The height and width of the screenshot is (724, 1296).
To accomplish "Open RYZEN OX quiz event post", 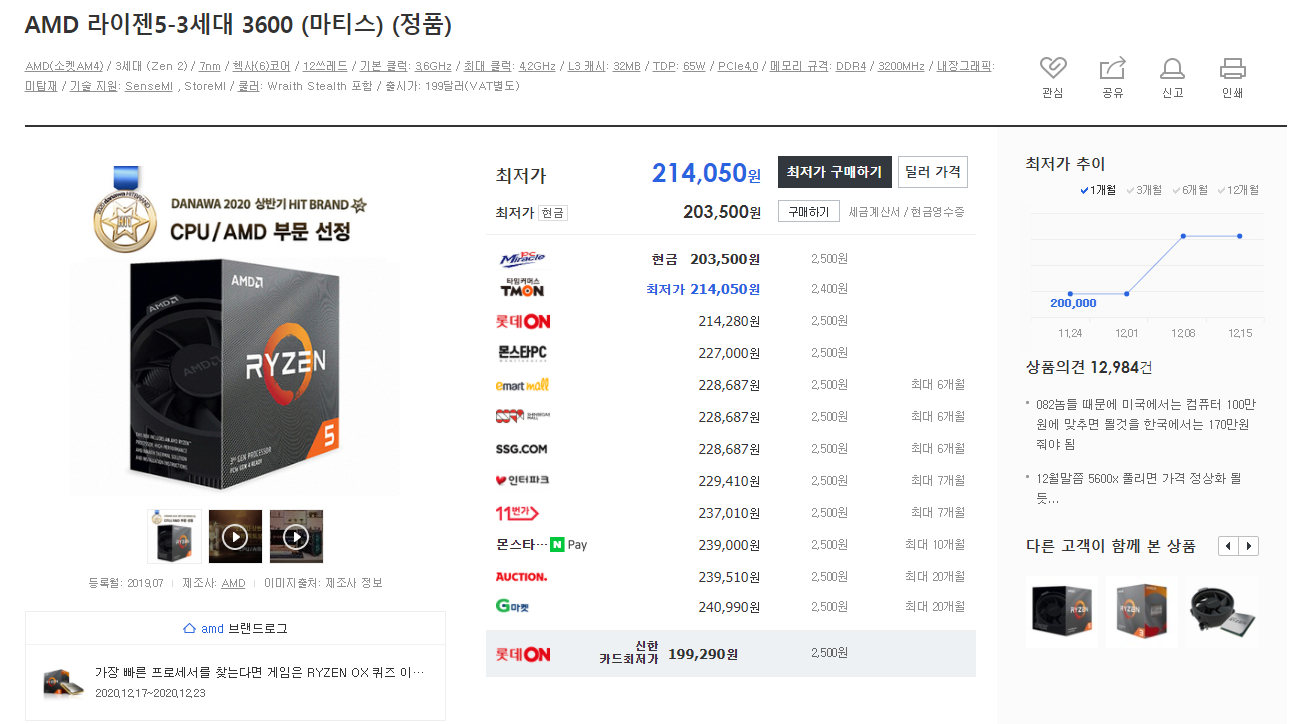I will click(x=259, y=672).
